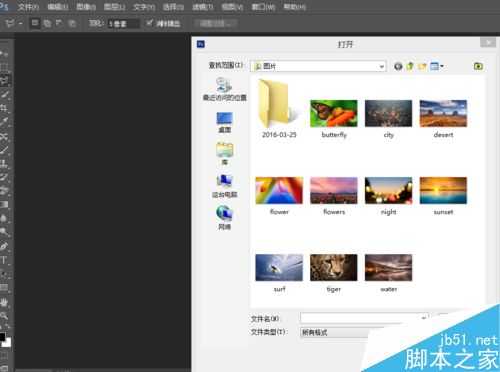This screenshot has height=372, width=500.
Task: Select the Hand tool
Action: tap(4, 302)
